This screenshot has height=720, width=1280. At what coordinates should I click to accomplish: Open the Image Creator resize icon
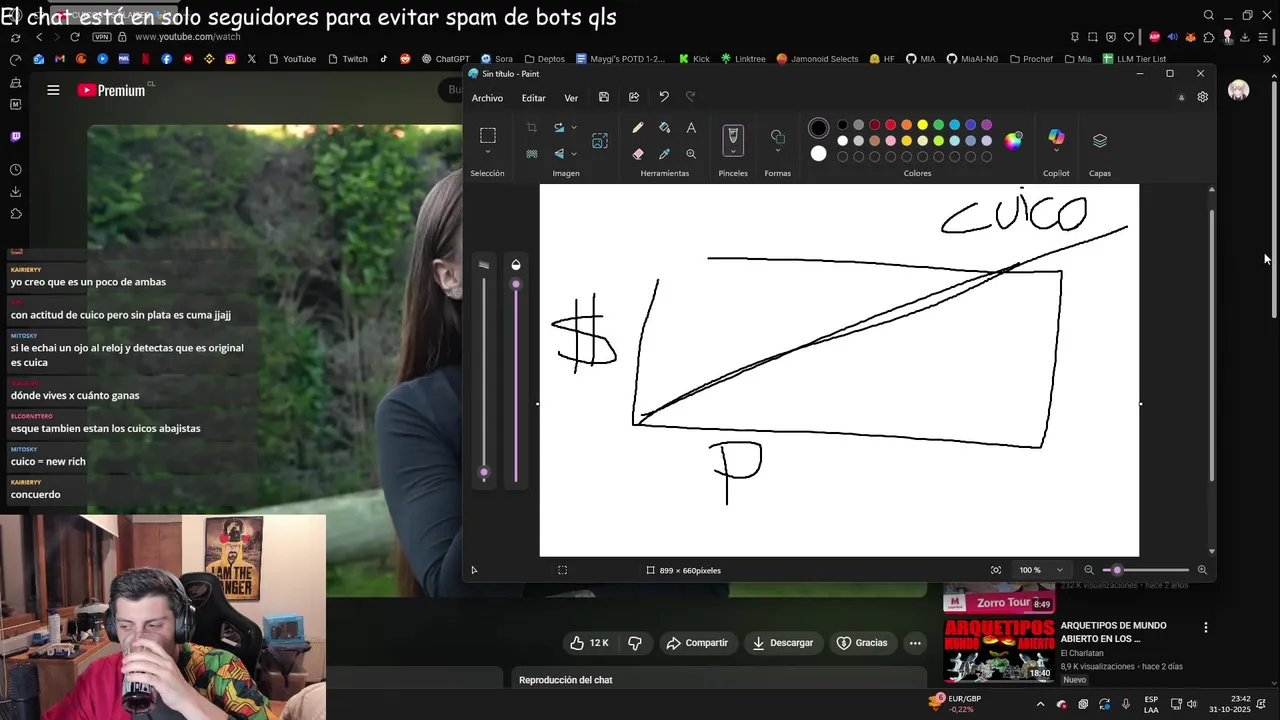pyautogui.click(x=600, y=141)
